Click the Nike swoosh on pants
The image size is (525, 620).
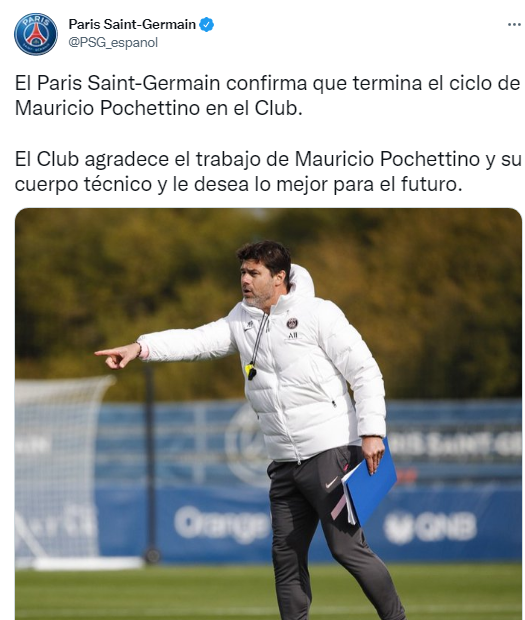point(331,482)
